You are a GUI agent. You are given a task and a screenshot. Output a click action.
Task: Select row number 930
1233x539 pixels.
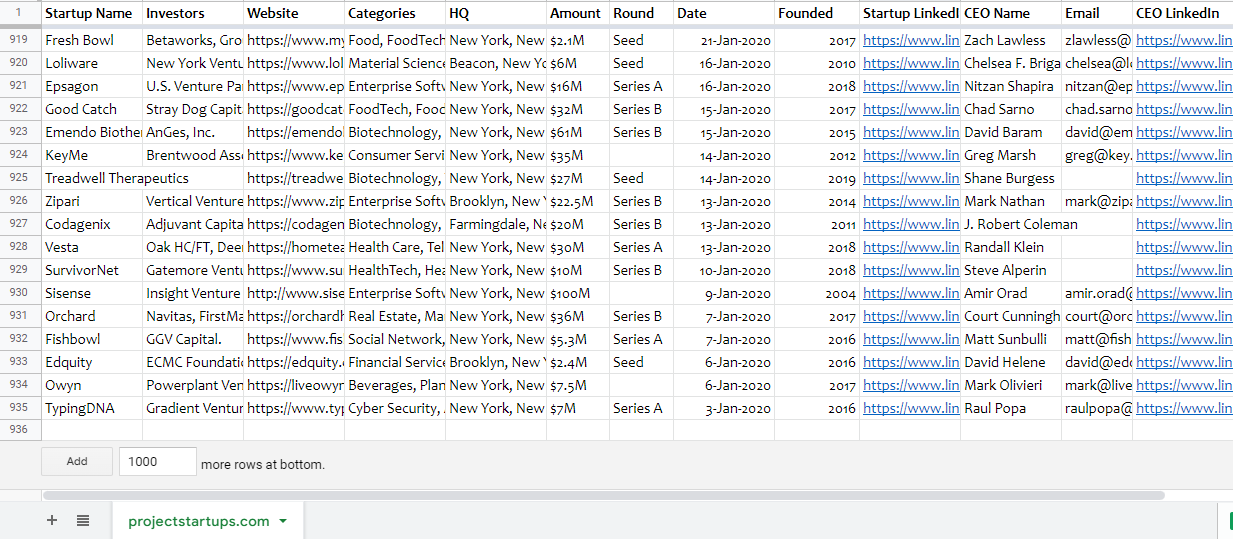point(20,293)
